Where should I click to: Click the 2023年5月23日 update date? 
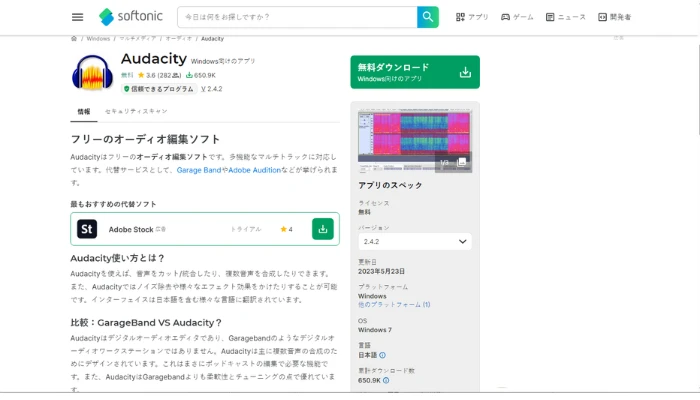381,271
